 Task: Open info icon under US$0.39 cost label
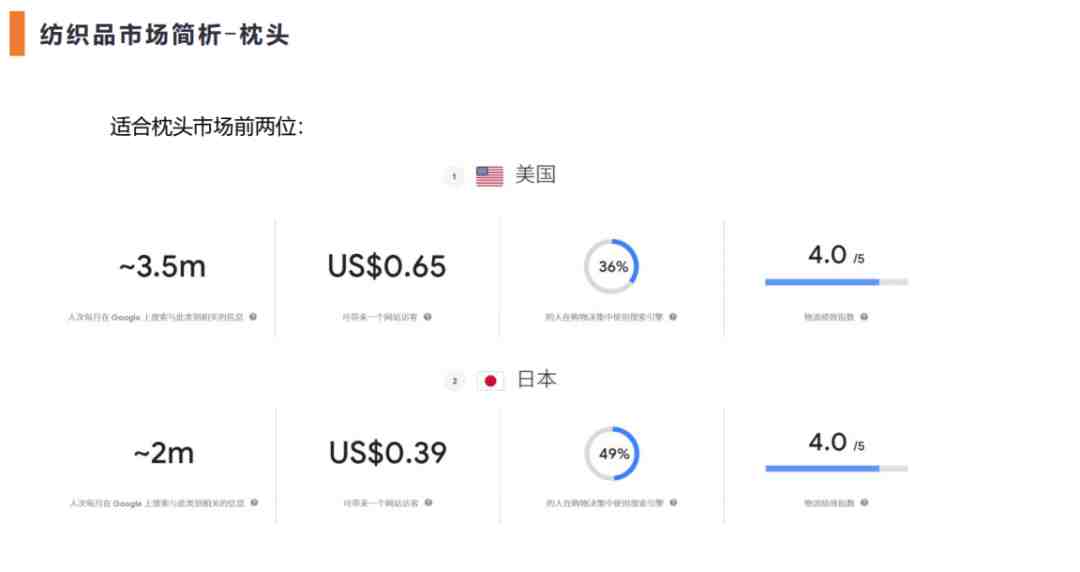[428, 502]
